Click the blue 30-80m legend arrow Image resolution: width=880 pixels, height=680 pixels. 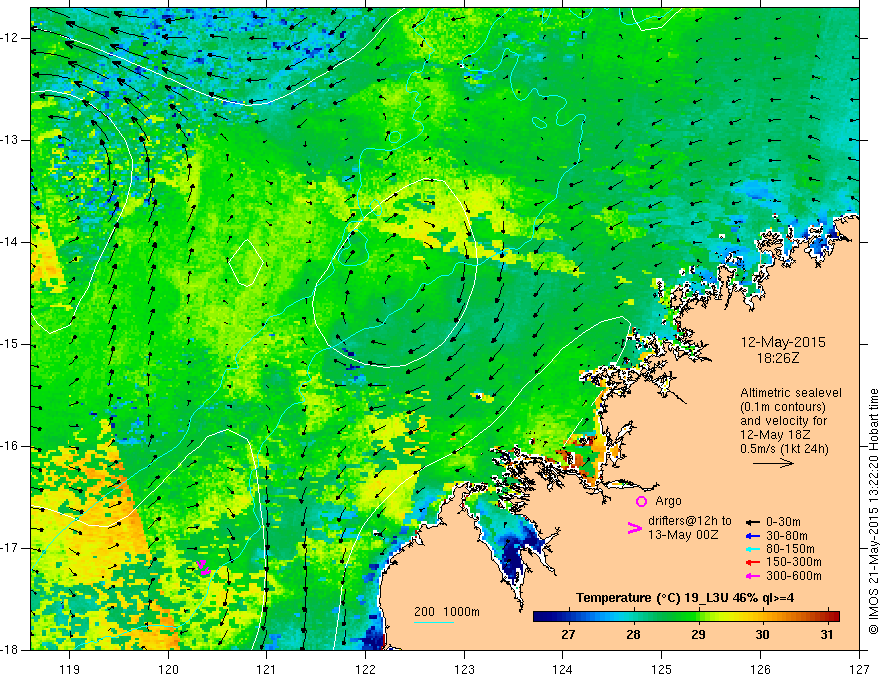pos(753,535)
